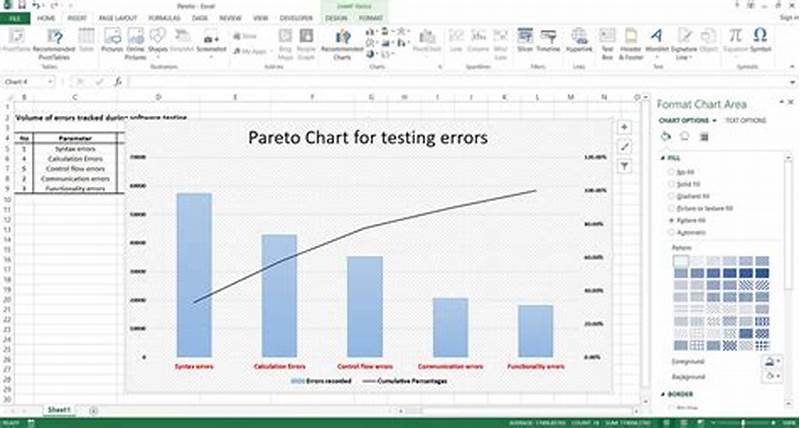Pick the first pattern swatch
800x428 pixels.
click(681, 261)
